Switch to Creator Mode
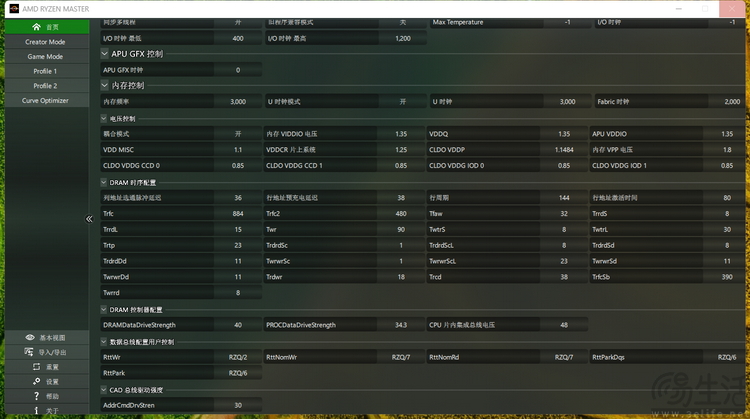The image size is (750, 419). tap(47, 42)
